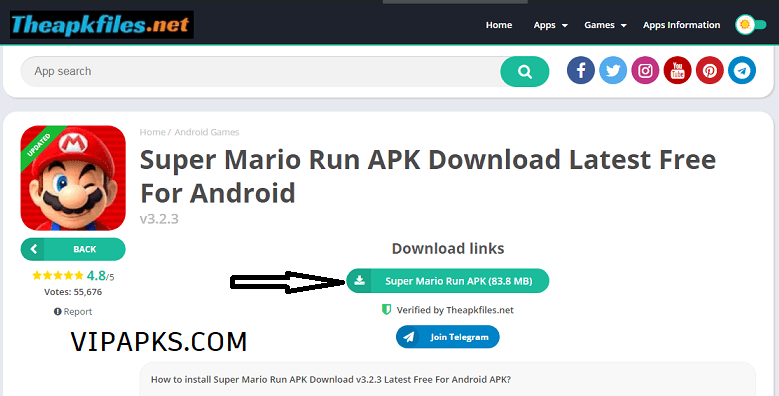Click the page title Super Mario Run APK
Viewport: 779px width, 396px height.
tap(428, 176)
